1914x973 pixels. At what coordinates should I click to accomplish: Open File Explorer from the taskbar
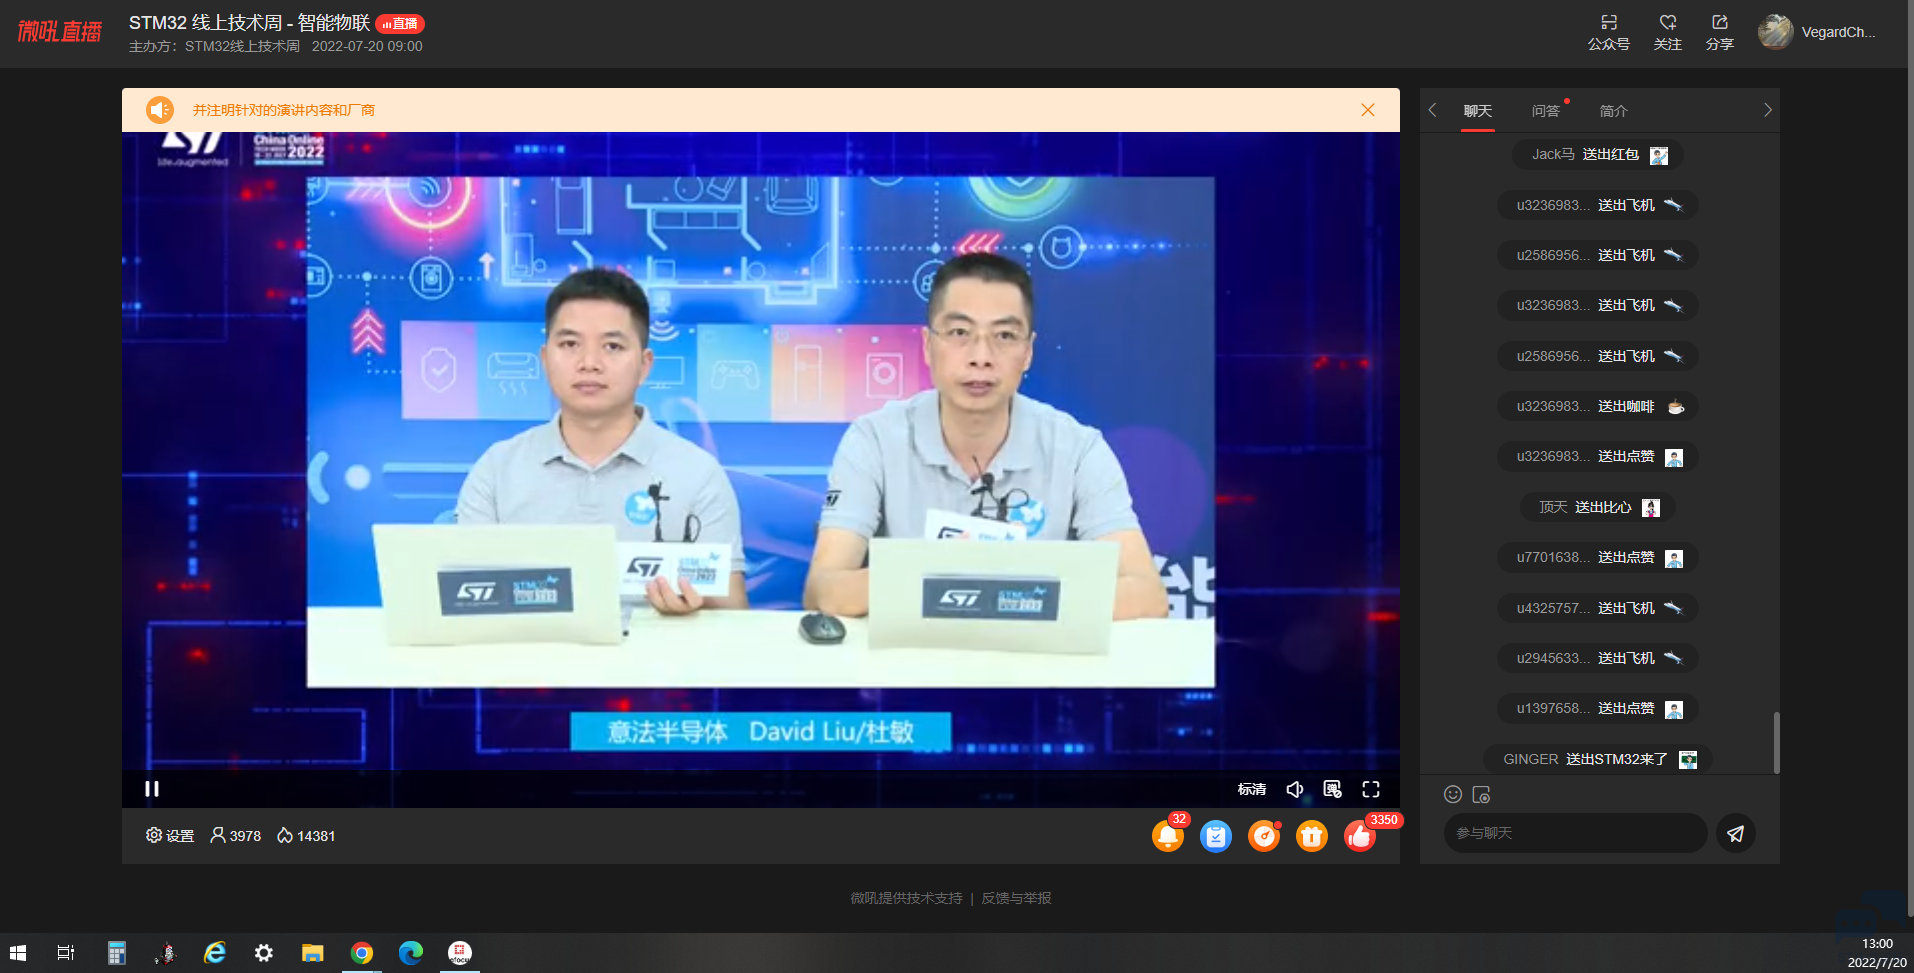pos(313,953)
